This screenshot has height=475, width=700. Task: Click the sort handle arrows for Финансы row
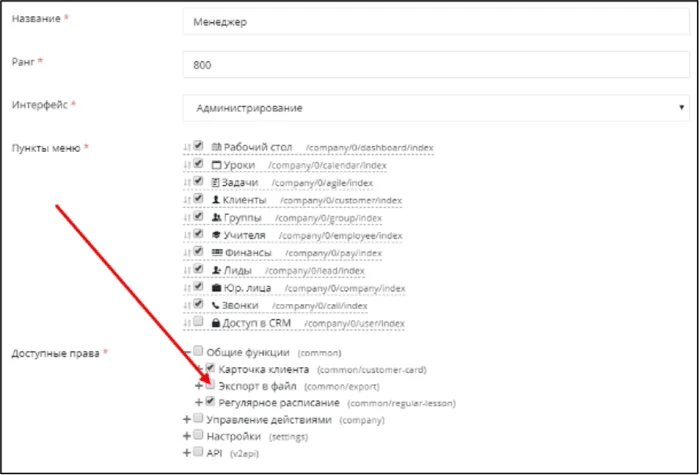point(187,253)
